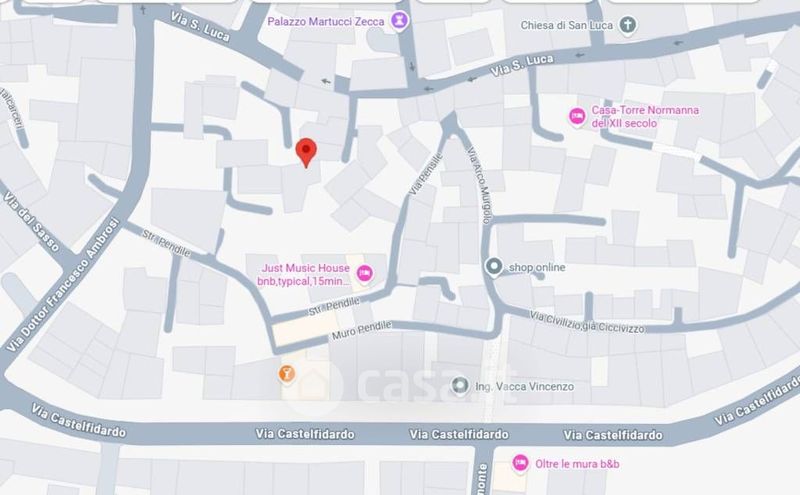800x495 pixels.
Task: Open the Casa-Torre Normanna del XII secolo label
Action: point(645,116)
